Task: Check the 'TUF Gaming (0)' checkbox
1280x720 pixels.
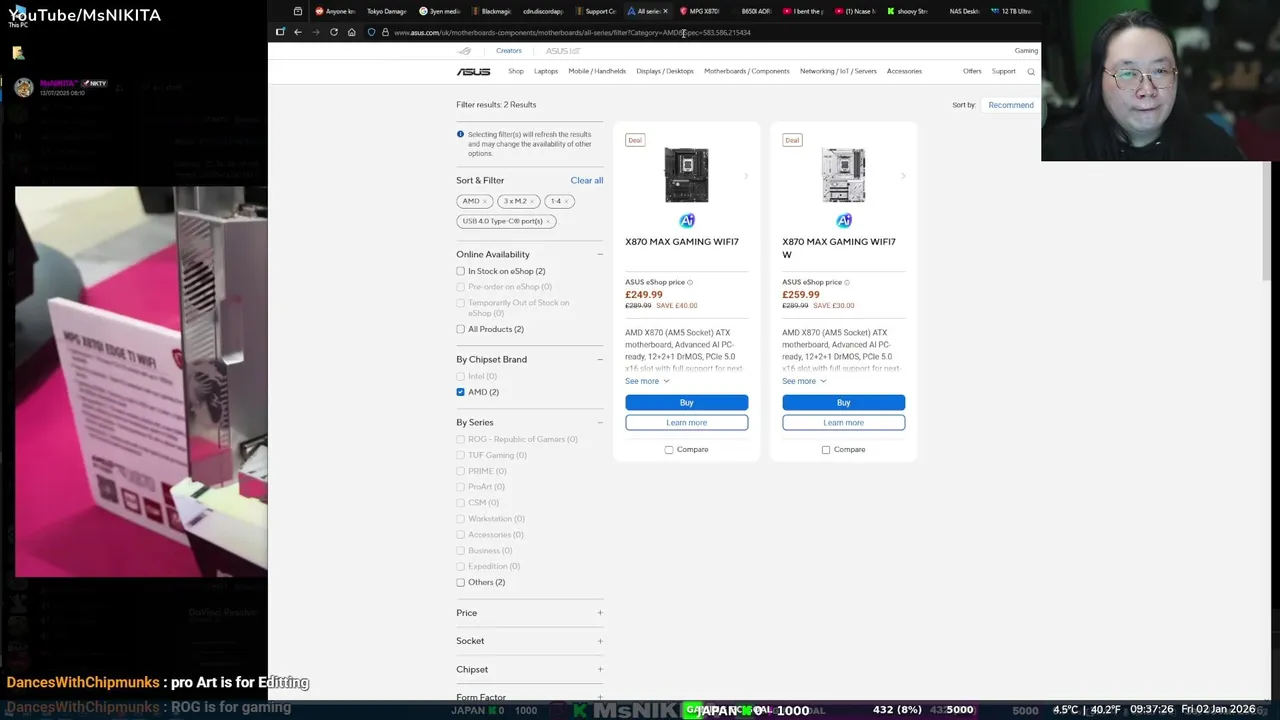Action: (x=460, y=455)
